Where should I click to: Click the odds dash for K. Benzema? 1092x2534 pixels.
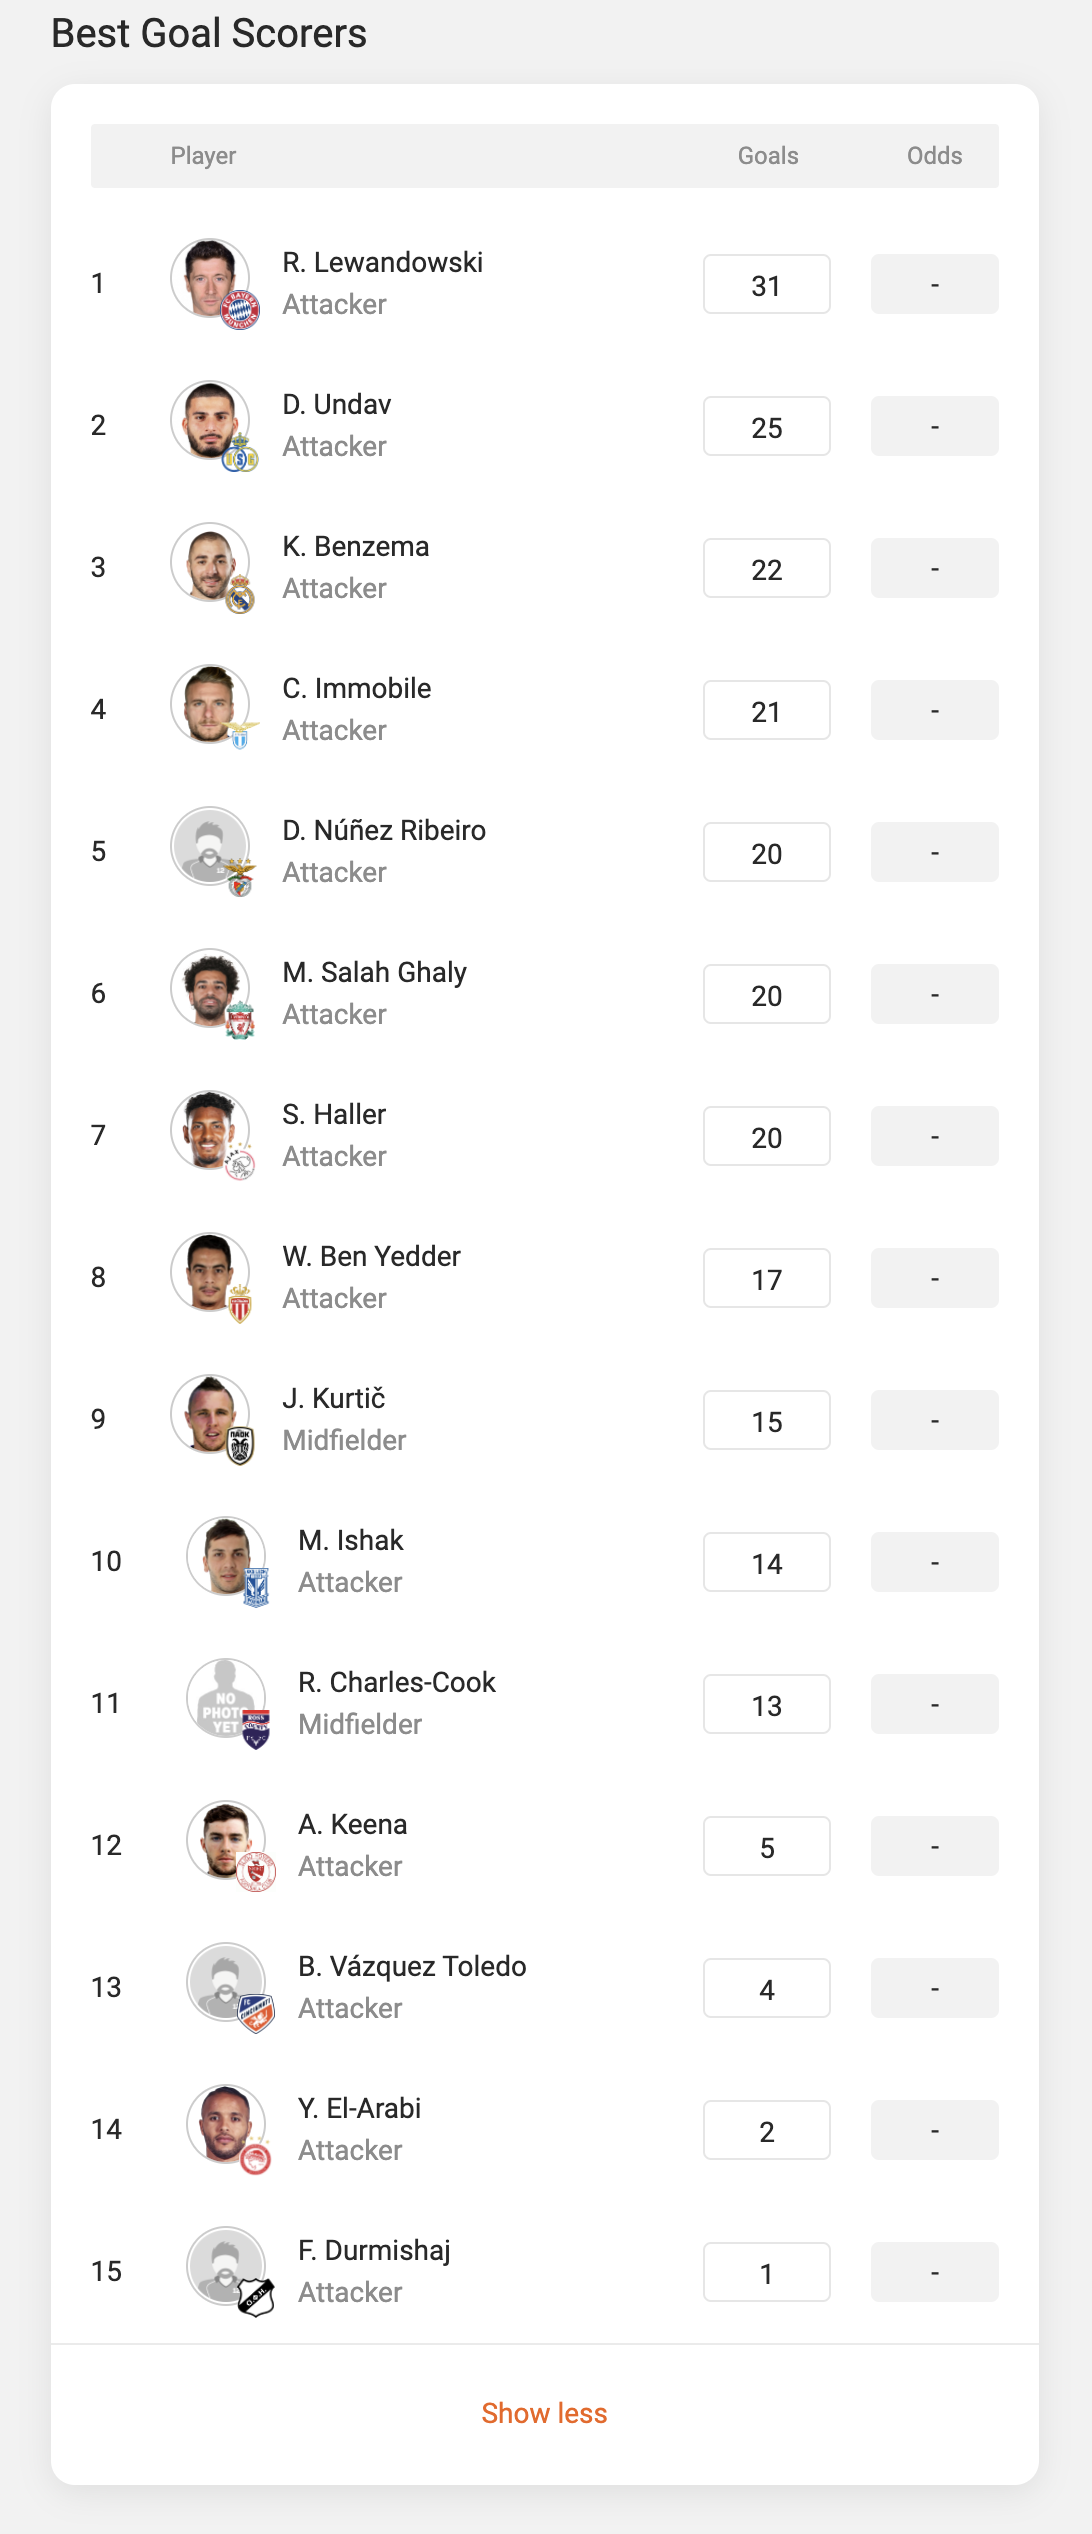point(933,568)
